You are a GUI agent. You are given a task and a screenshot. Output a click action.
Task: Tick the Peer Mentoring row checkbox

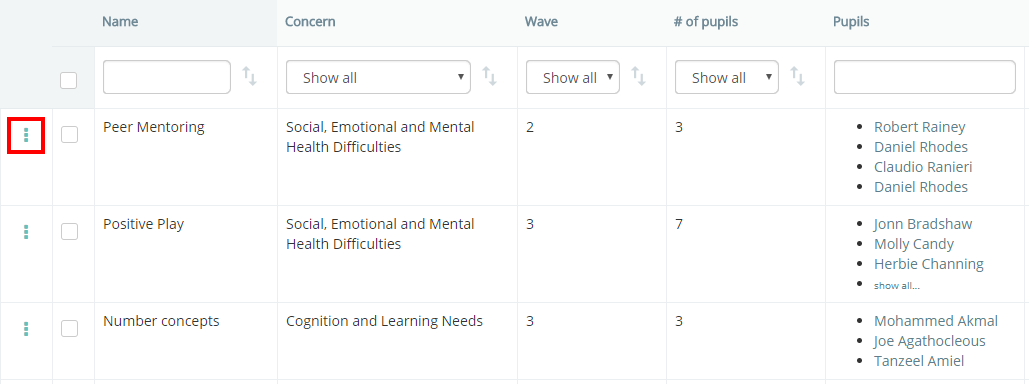tap(69, 135)
